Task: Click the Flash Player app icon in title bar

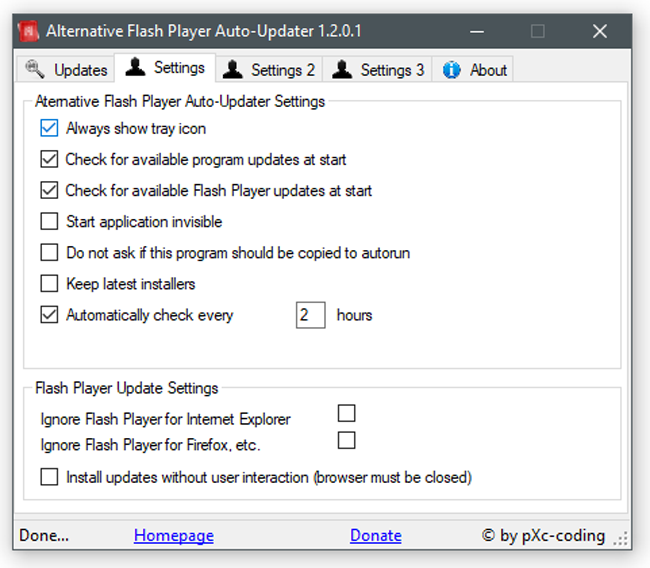Action: [29, 31]
